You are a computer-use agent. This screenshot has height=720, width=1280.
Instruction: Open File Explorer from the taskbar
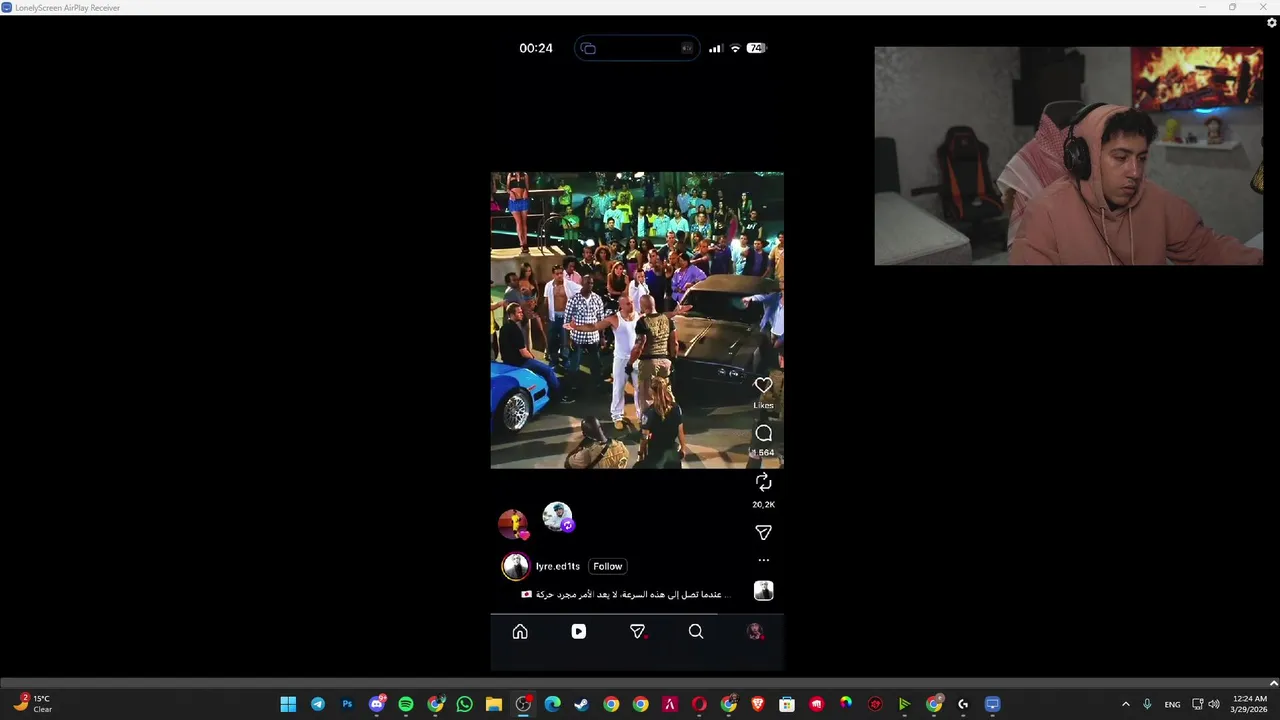494,704
